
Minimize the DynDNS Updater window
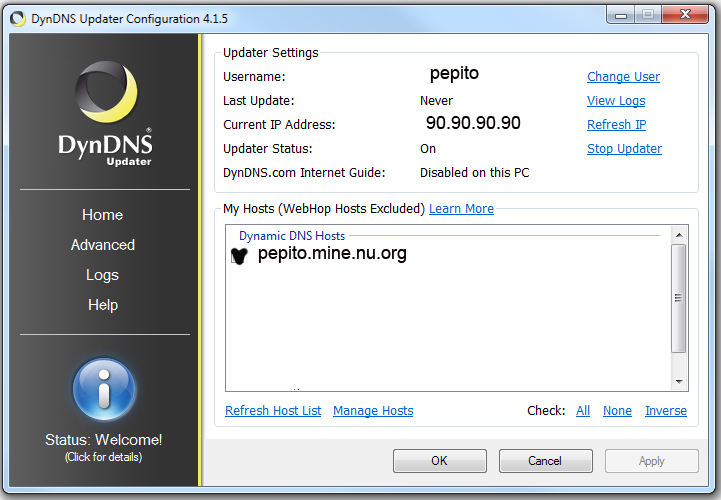click(x=621, y=15)
